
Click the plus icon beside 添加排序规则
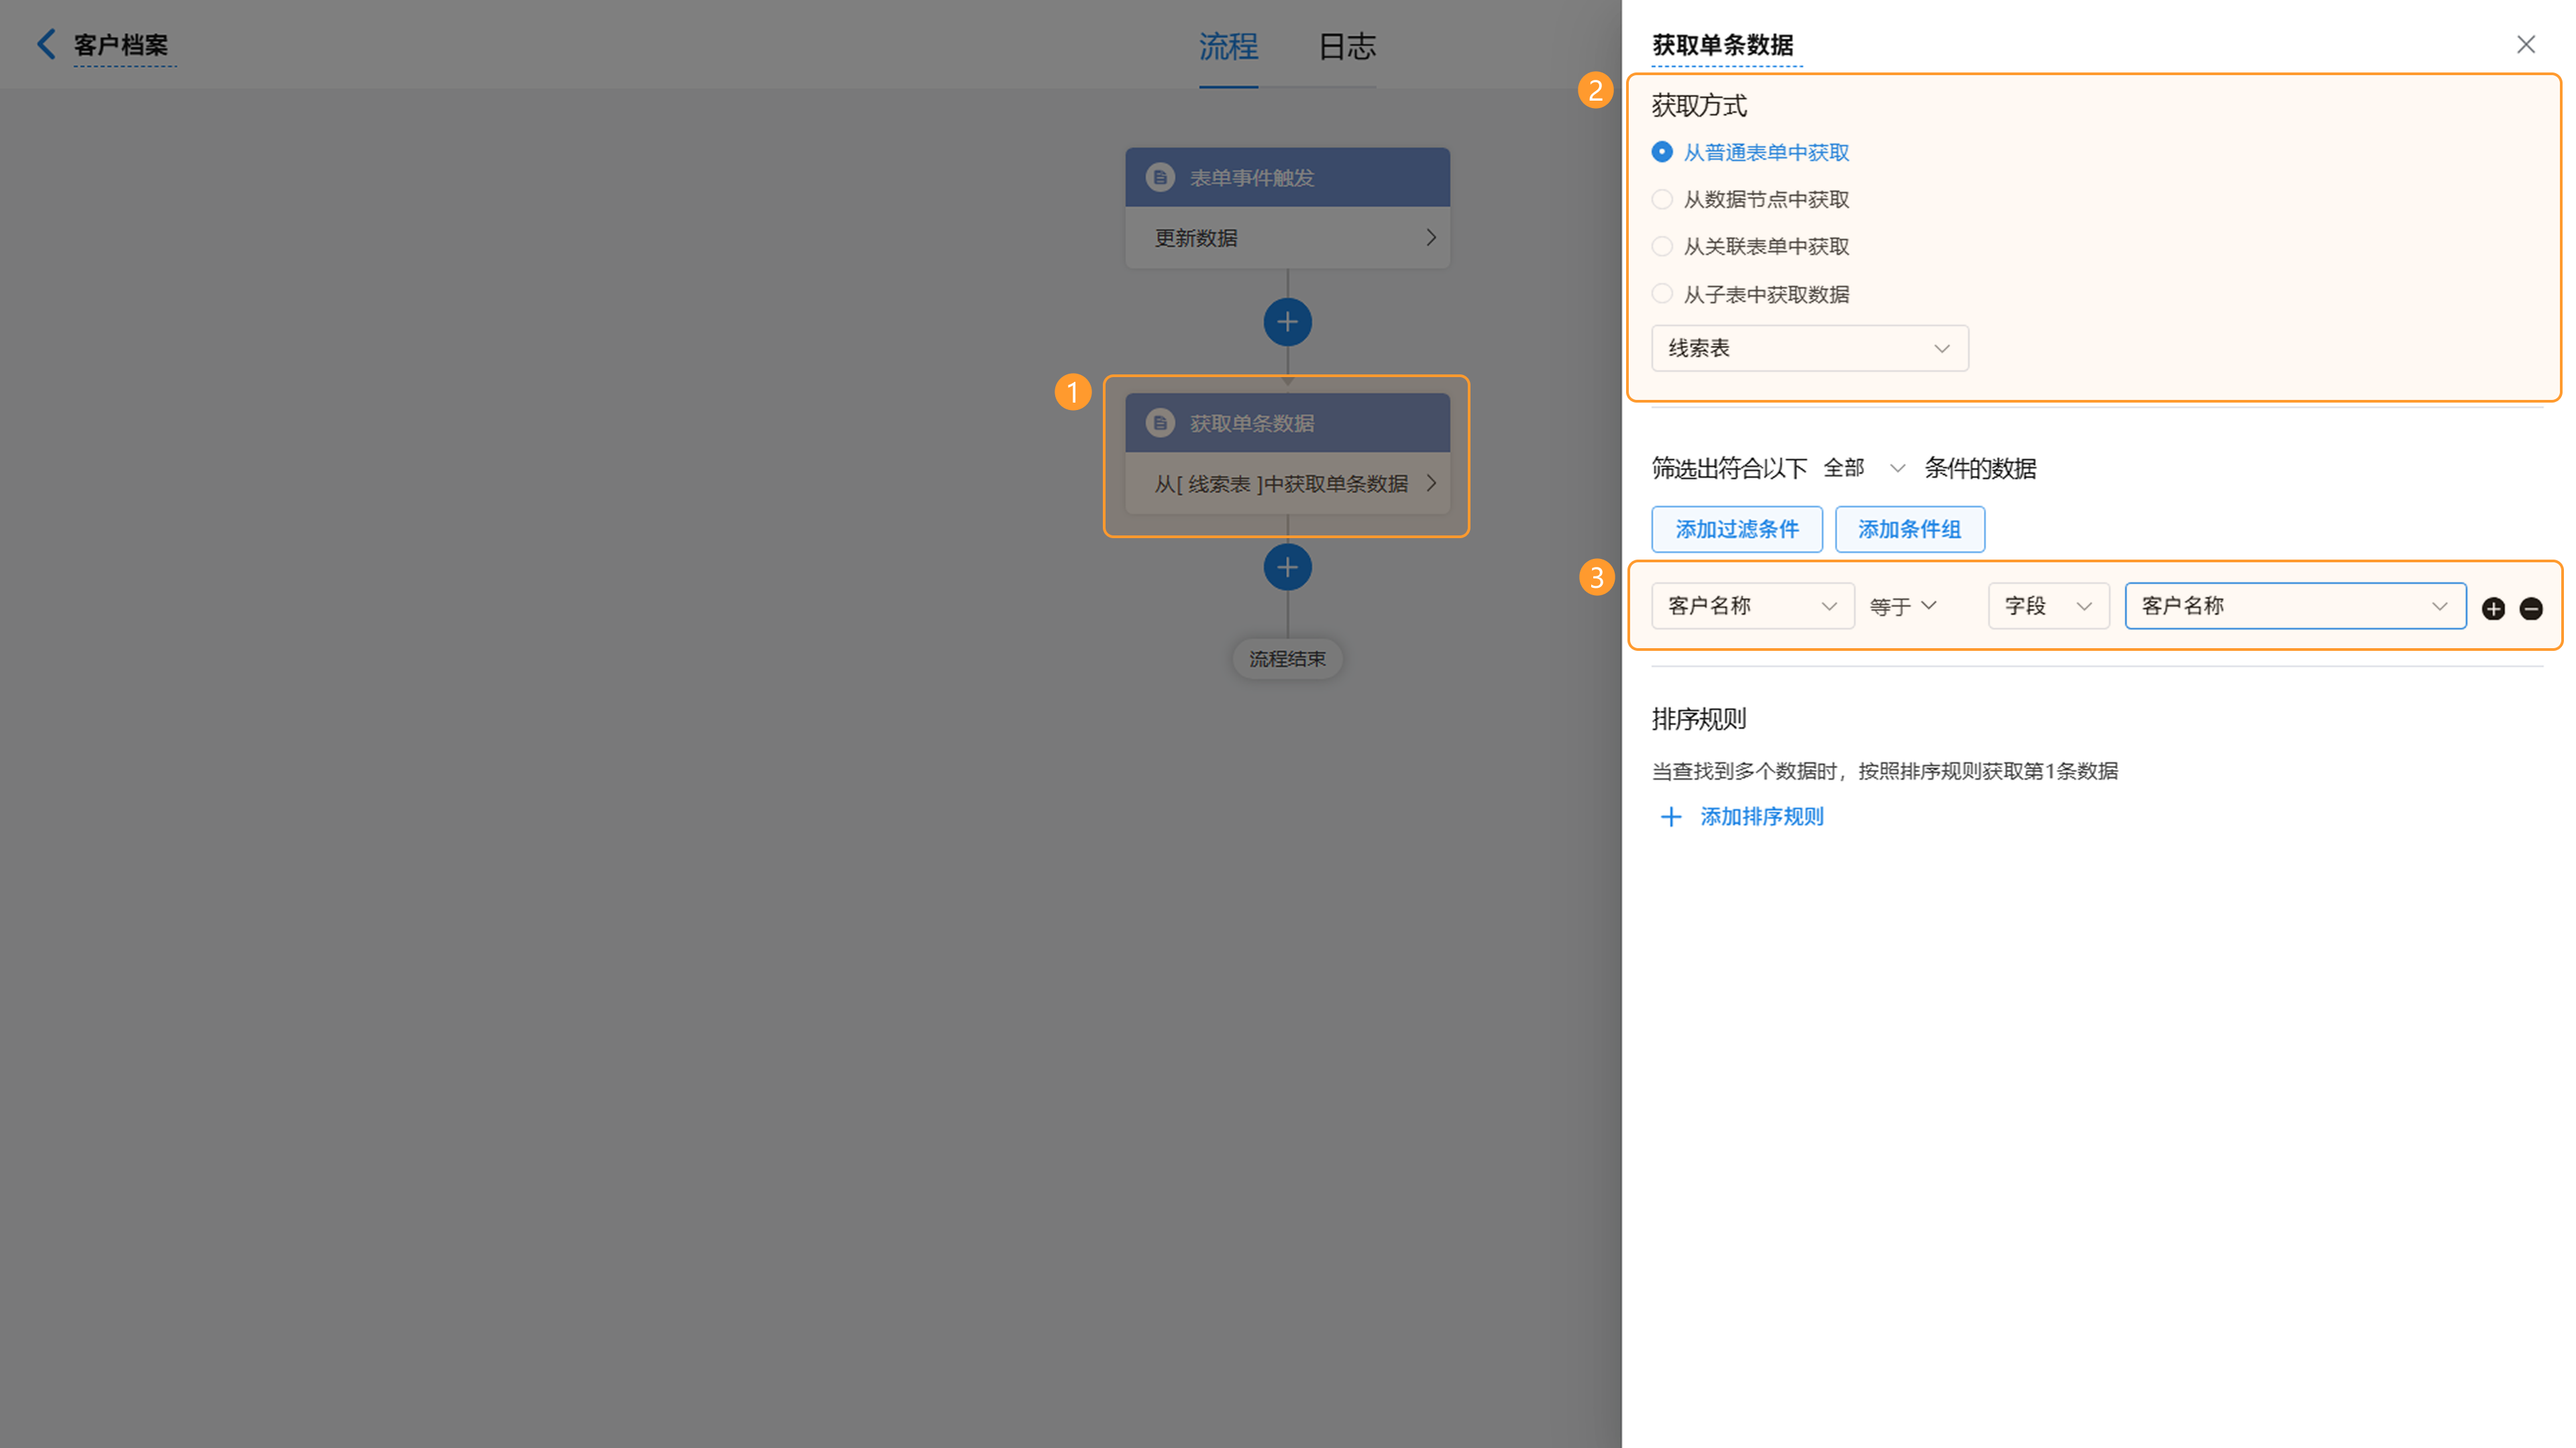coord(1671,817)
